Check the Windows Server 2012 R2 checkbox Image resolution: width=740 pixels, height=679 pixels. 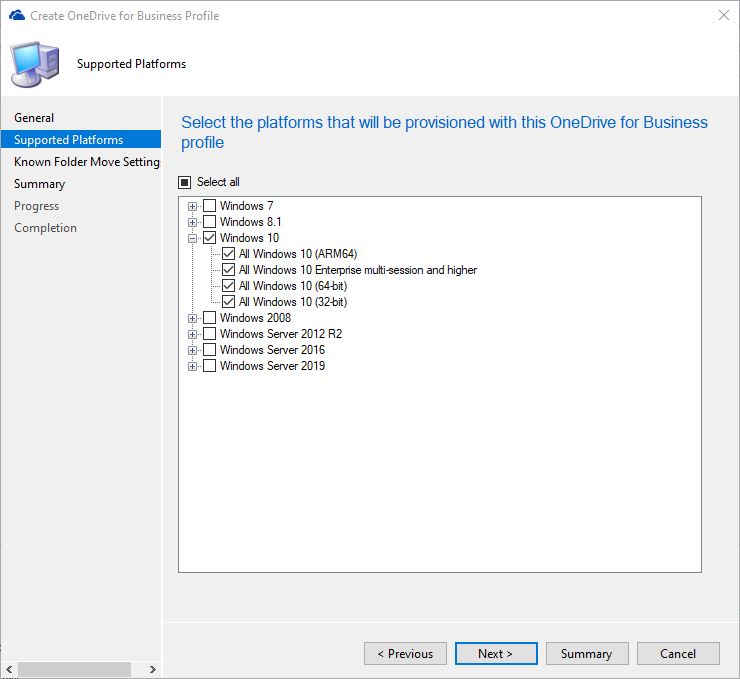(x=210, y=334)
